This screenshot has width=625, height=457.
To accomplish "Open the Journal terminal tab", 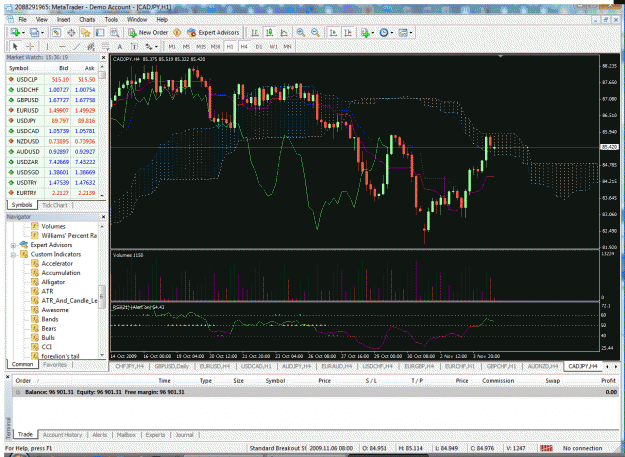I will [x=184, y=435].
